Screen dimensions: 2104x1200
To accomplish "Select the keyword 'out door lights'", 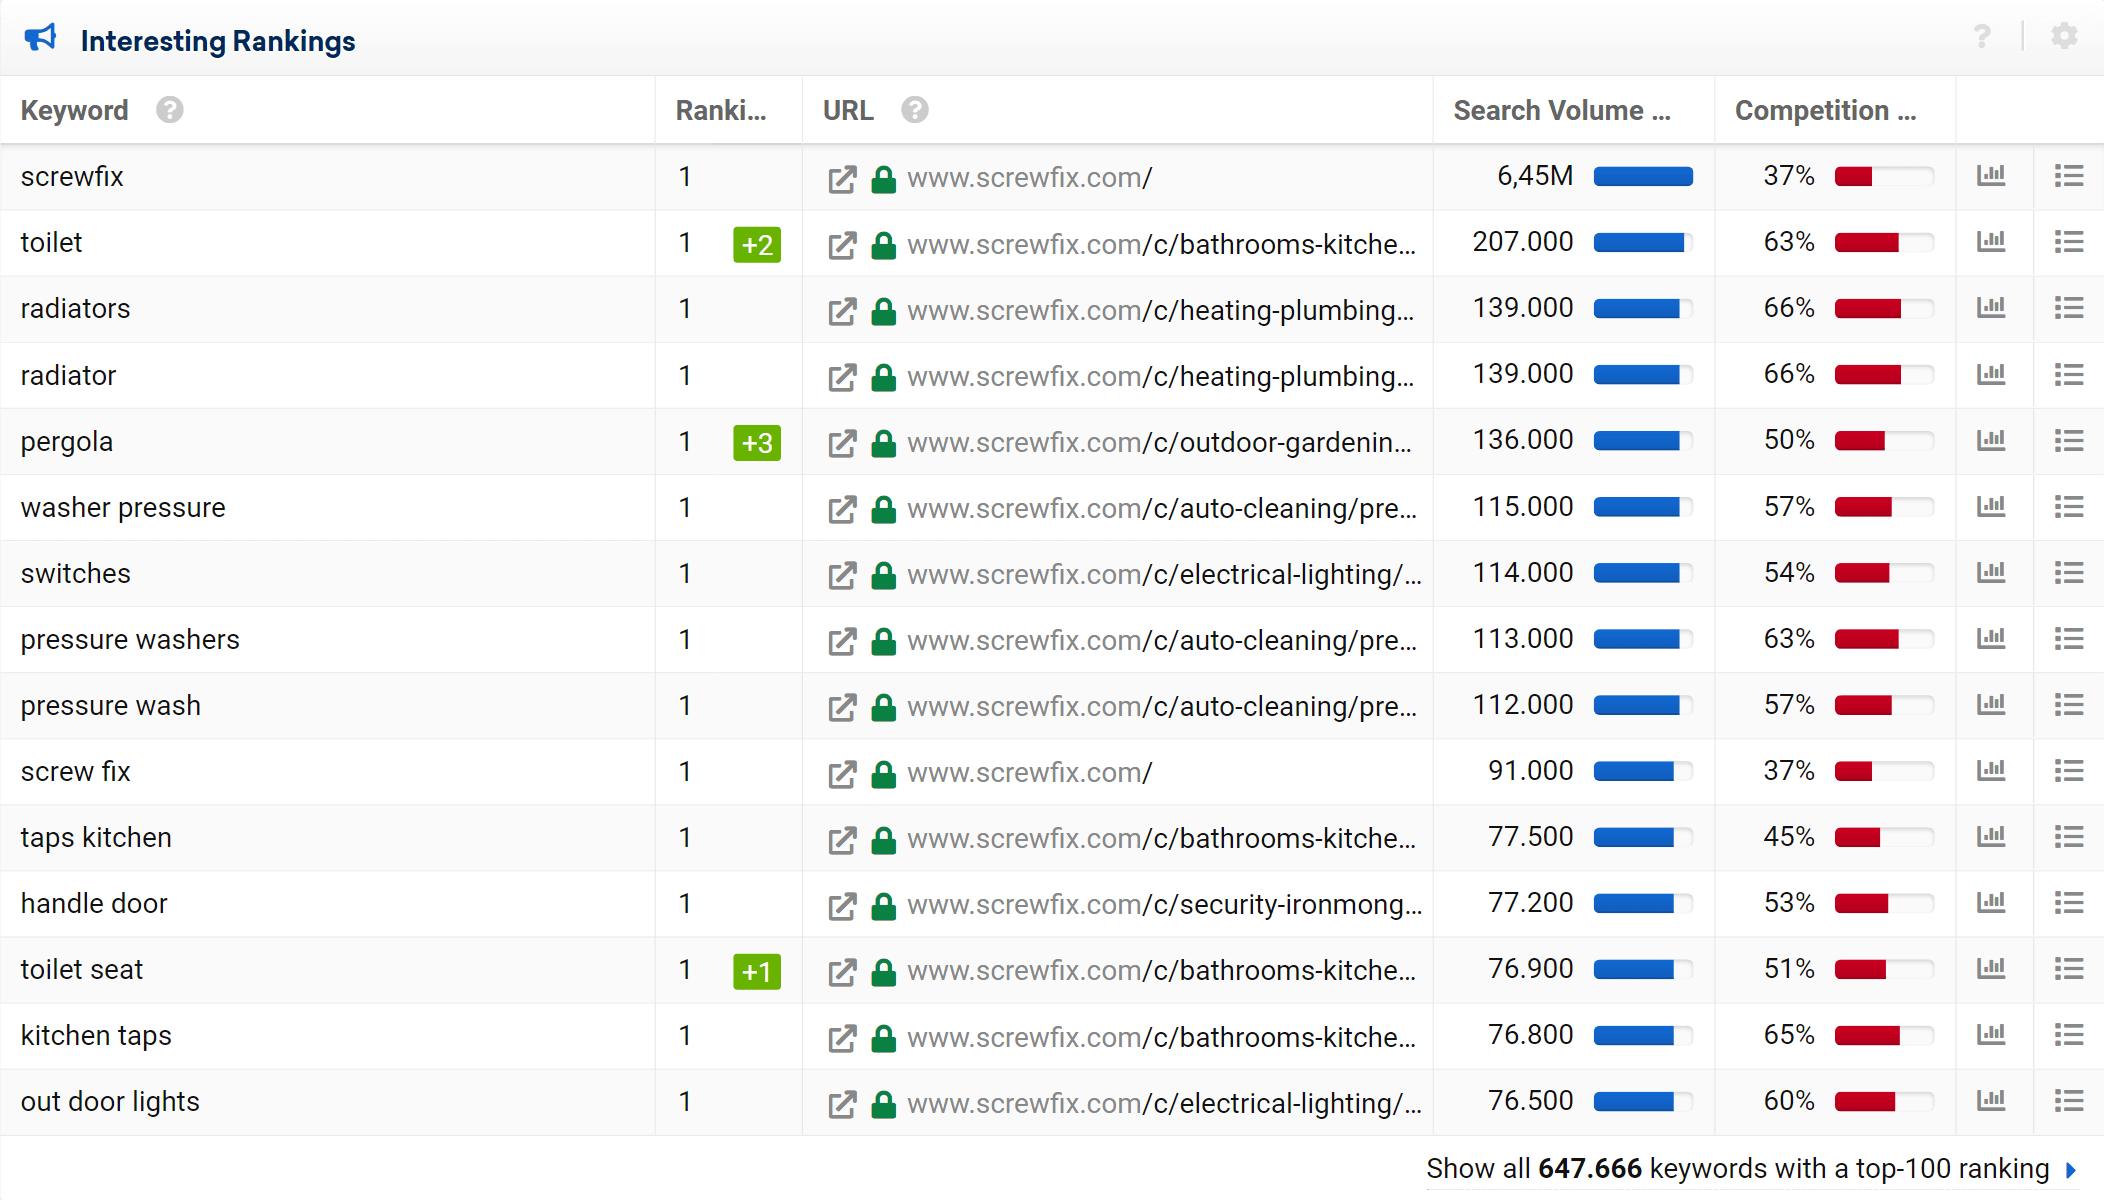I will pos(110,1101).
